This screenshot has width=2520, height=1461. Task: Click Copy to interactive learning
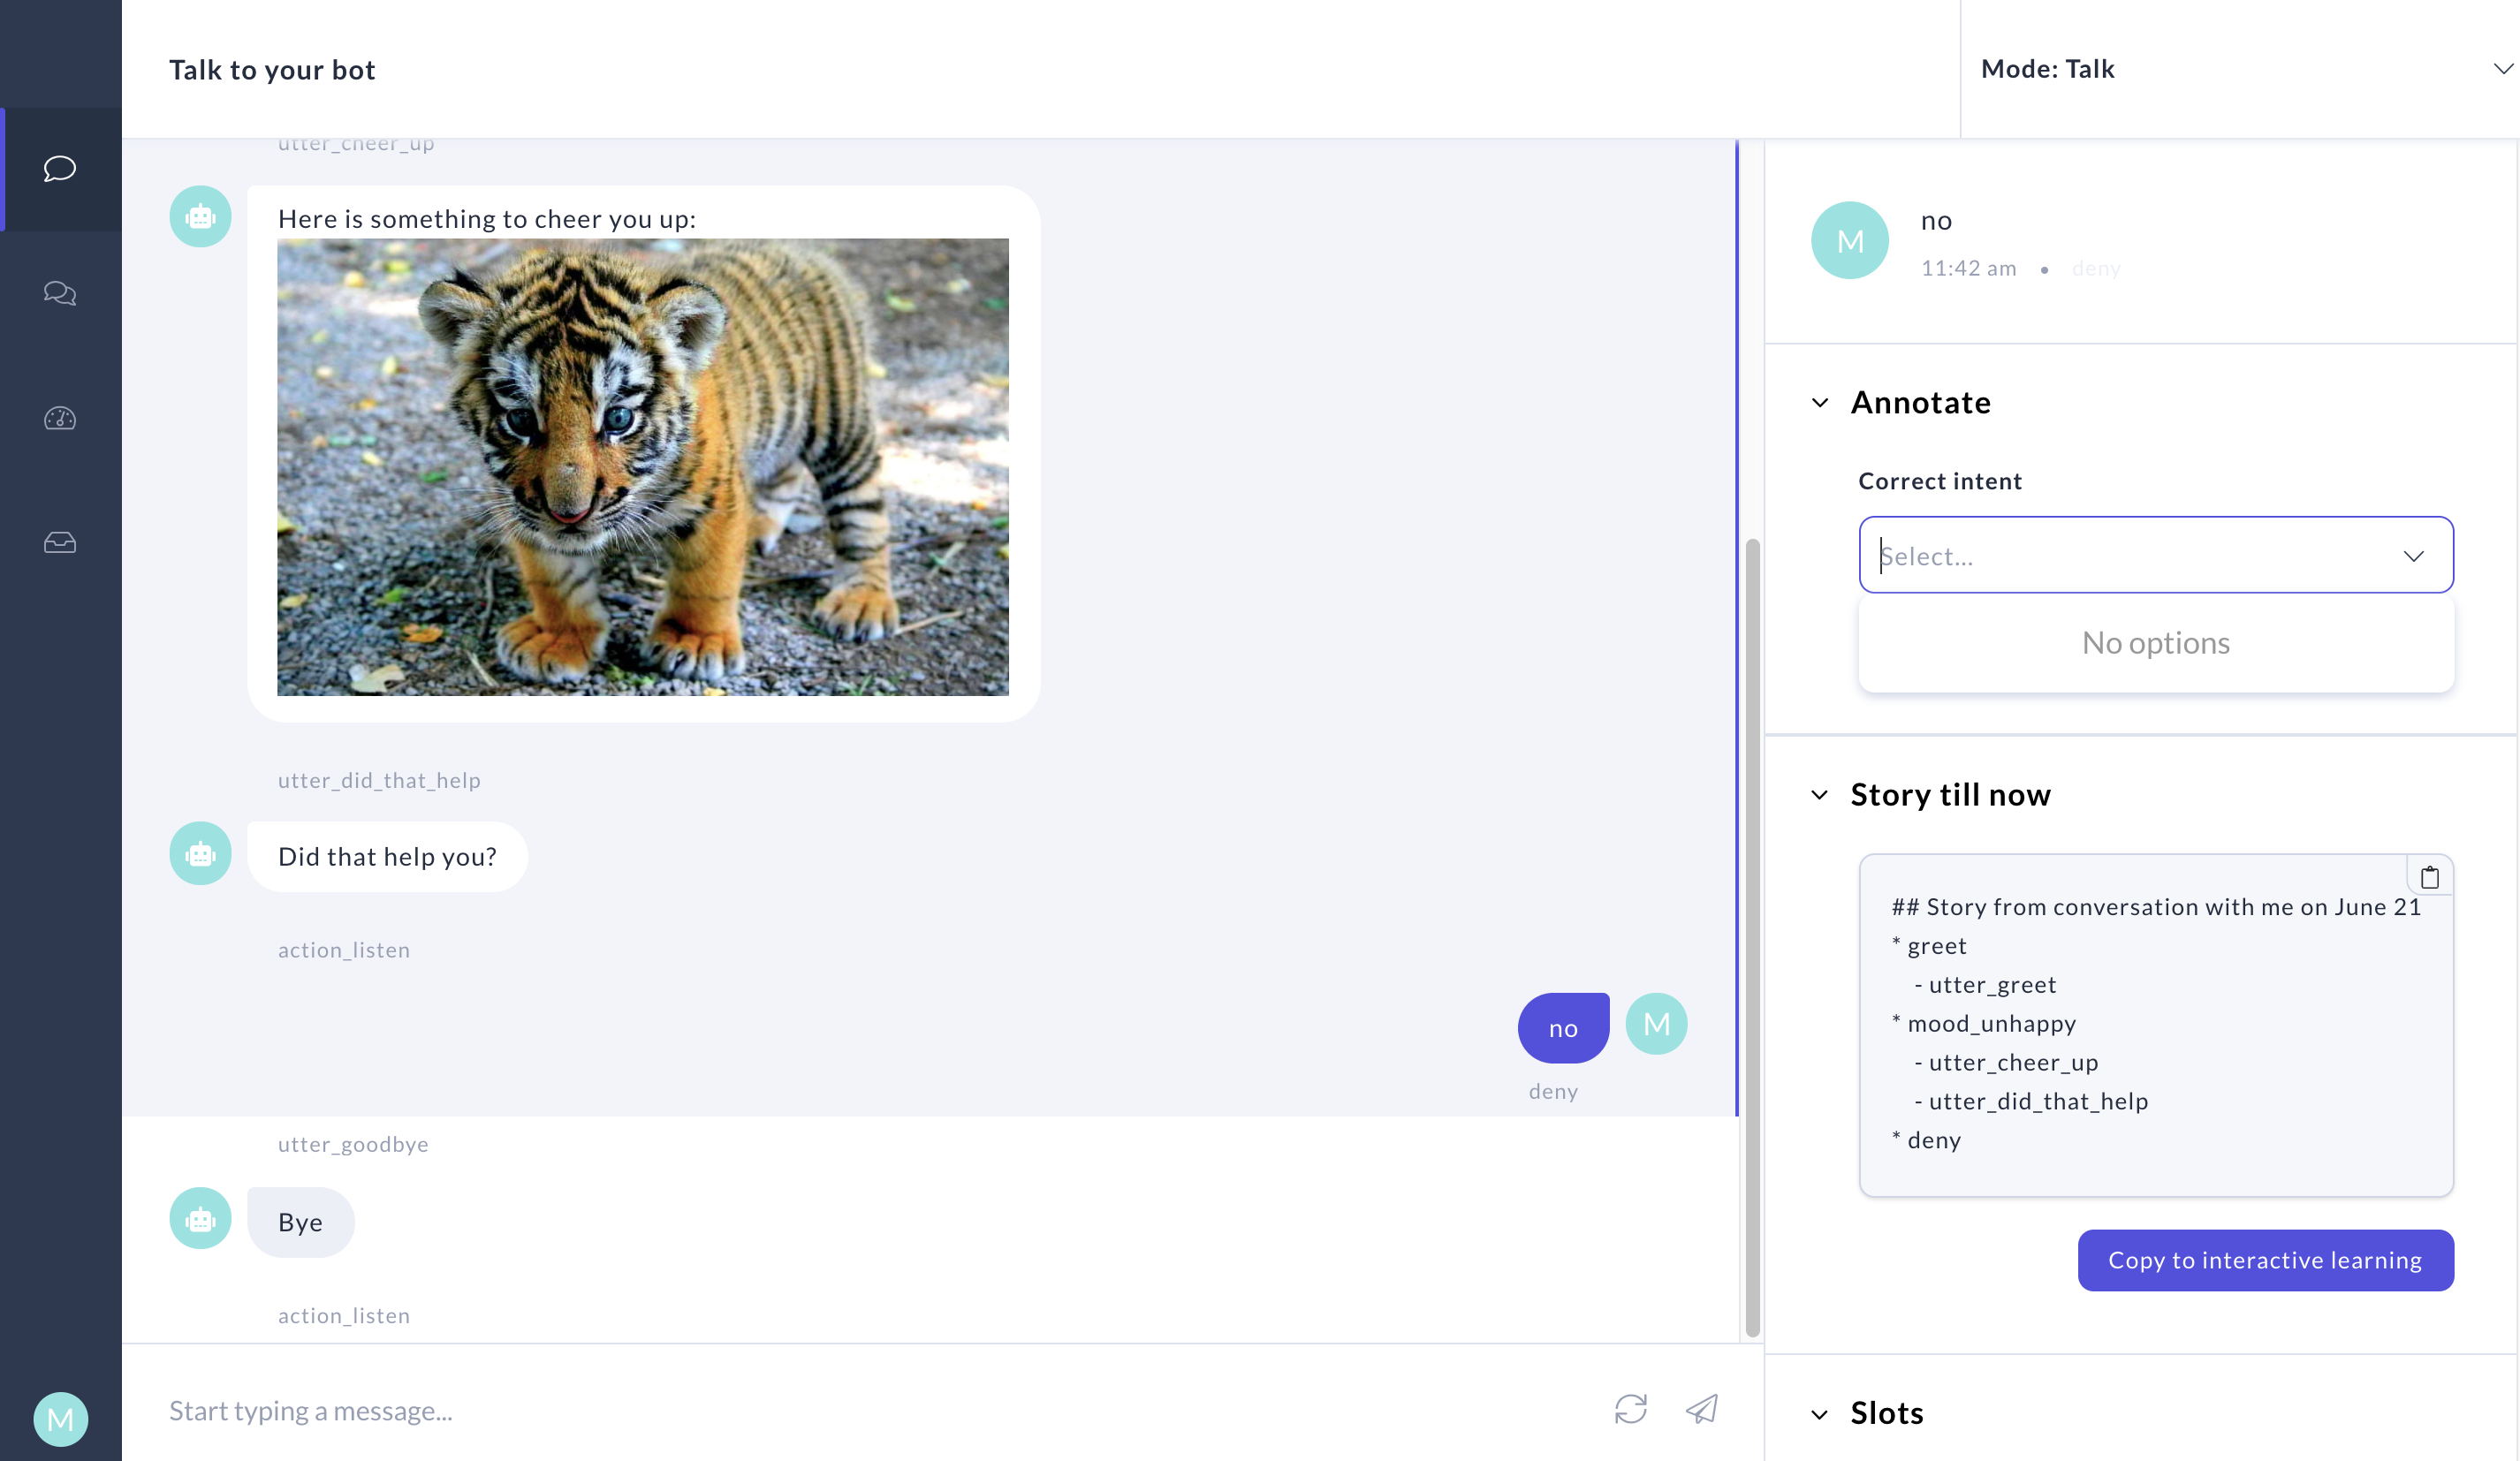click(x=2265, y=1260)
